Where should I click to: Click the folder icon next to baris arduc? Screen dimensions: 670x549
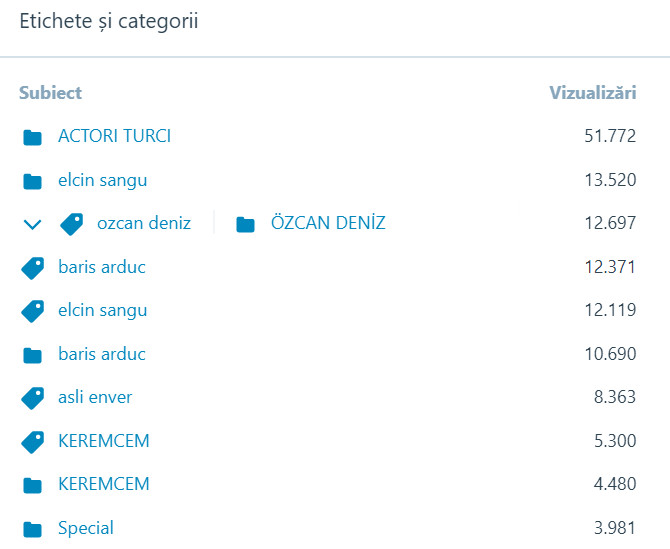pyautogui.click(x=33, y=355)
